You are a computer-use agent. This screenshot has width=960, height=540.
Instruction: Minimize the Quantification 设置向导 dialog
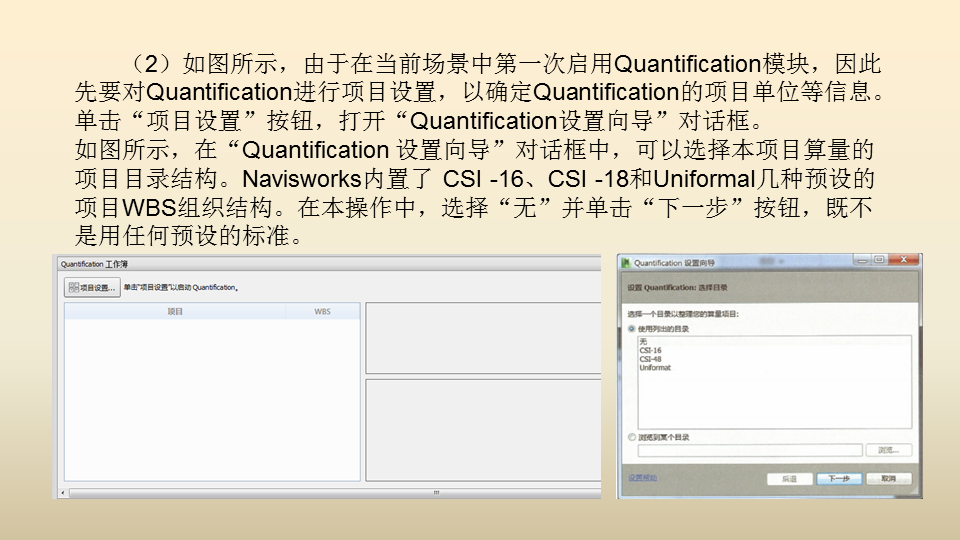pos(862,260)
